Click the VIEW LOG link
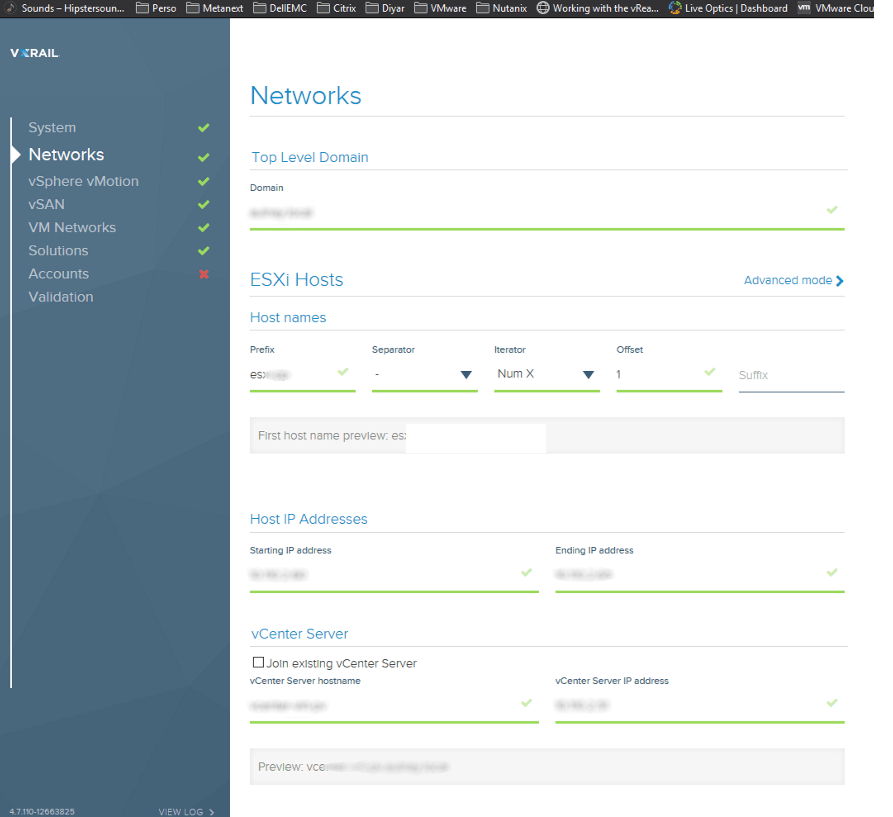Image resolution: width=893 pixels, height=817 pixels. (186, 812)
